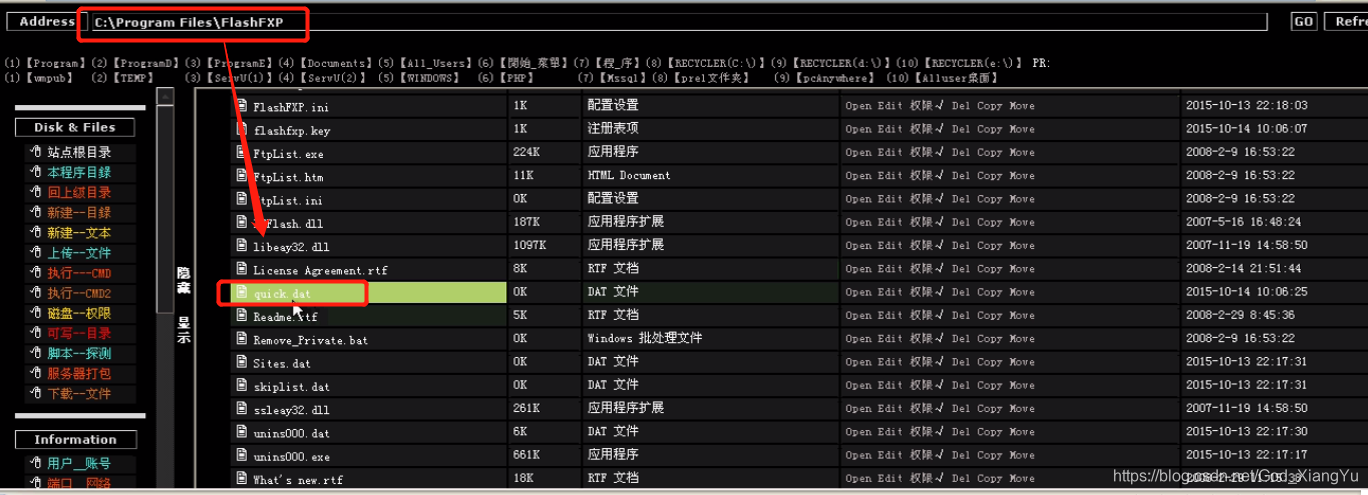Click the file icon beside What's new.rtf

click(x=241, y=479)
